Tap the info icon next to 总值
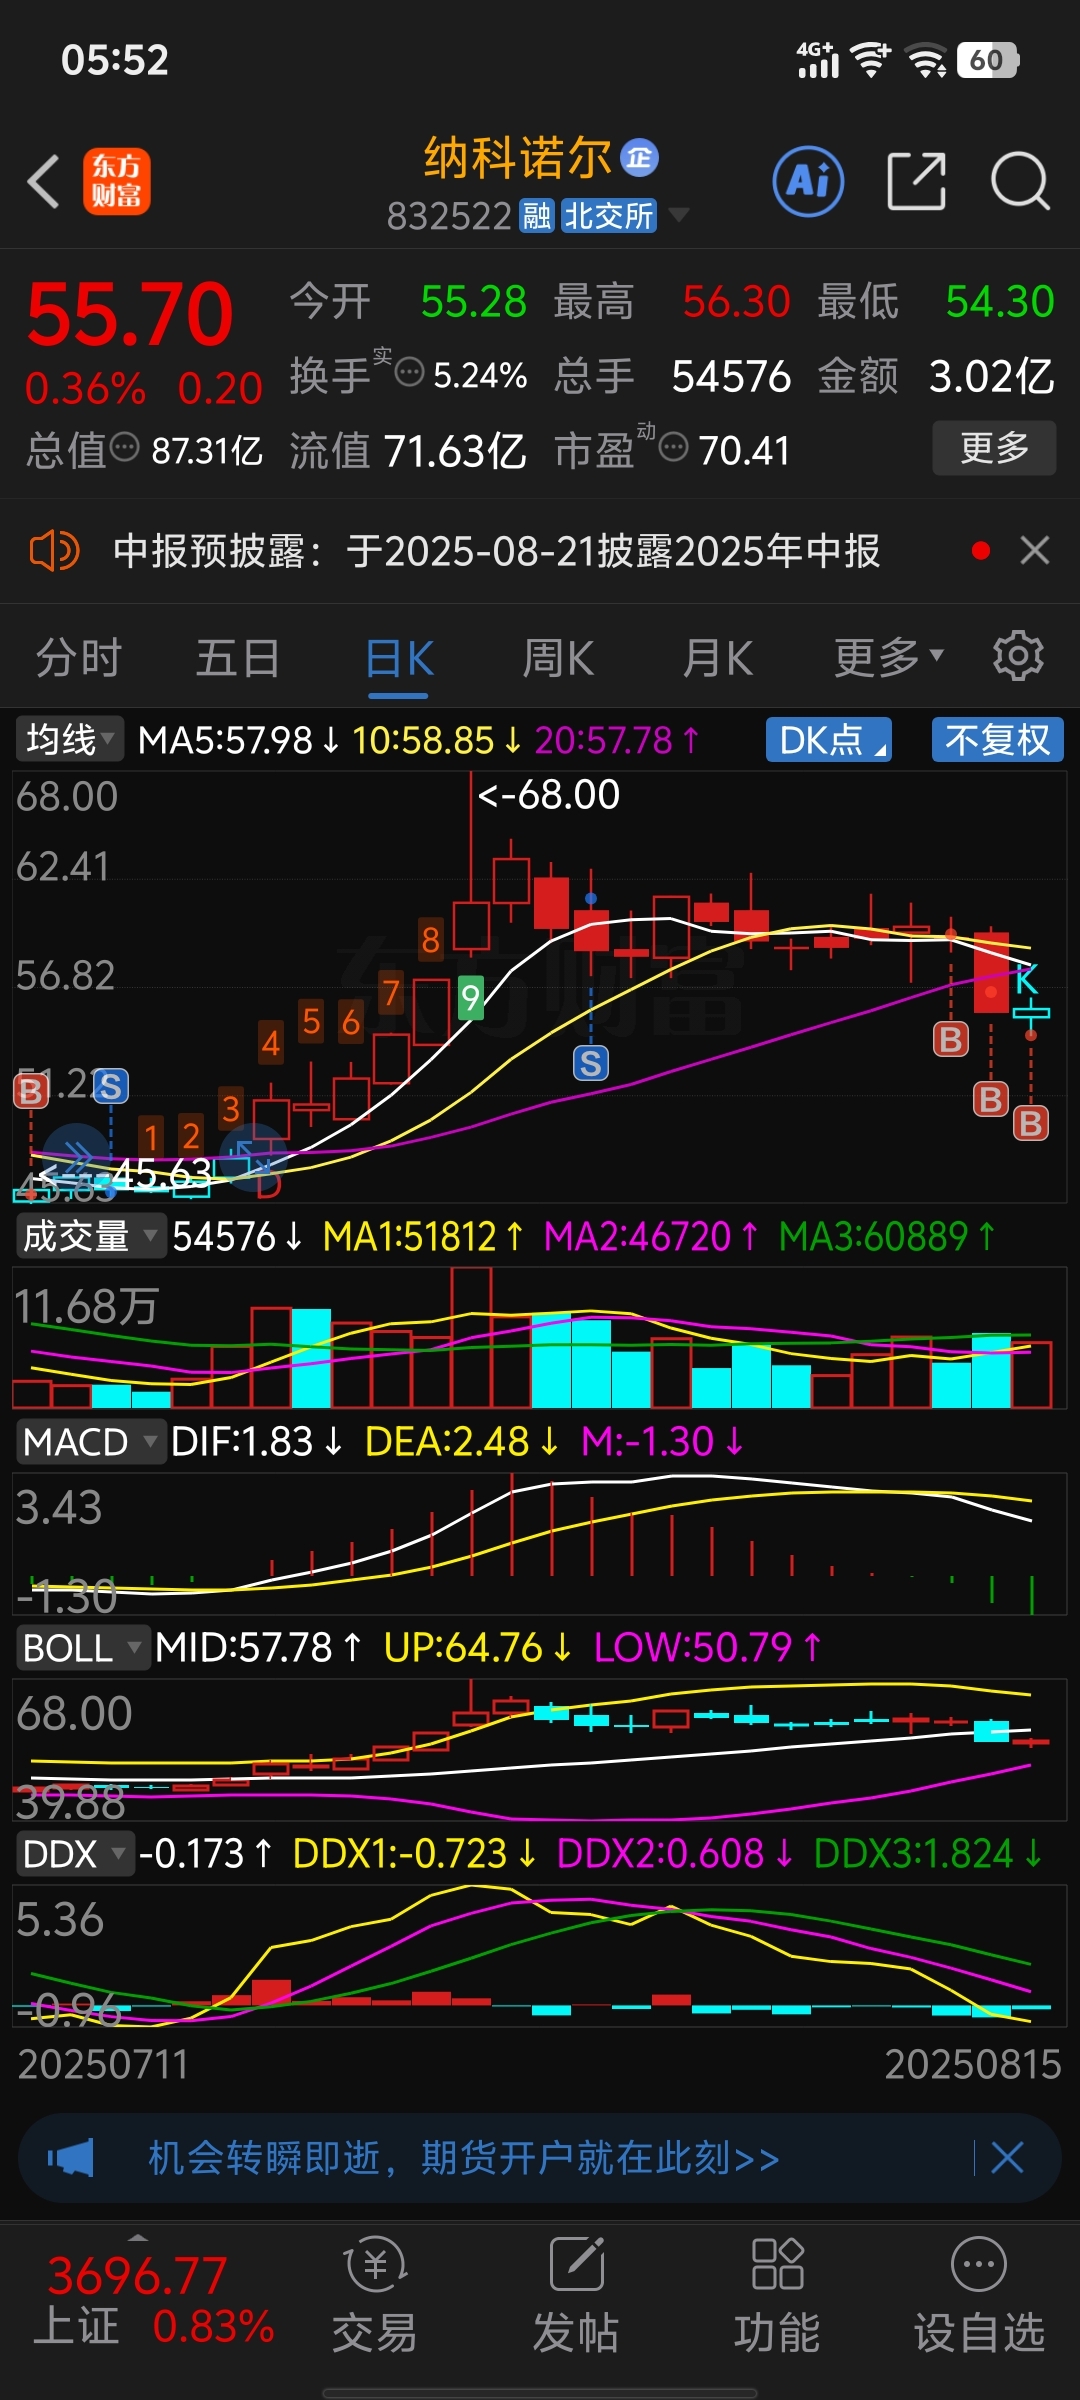Viewport: 1080px width, 2400px height. click(x=124, y=447)
